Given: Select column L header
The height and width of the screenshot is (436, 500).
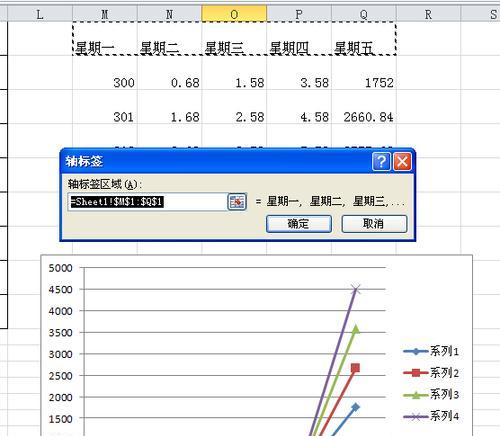Looking at the screenshot, I should point(40,14).
